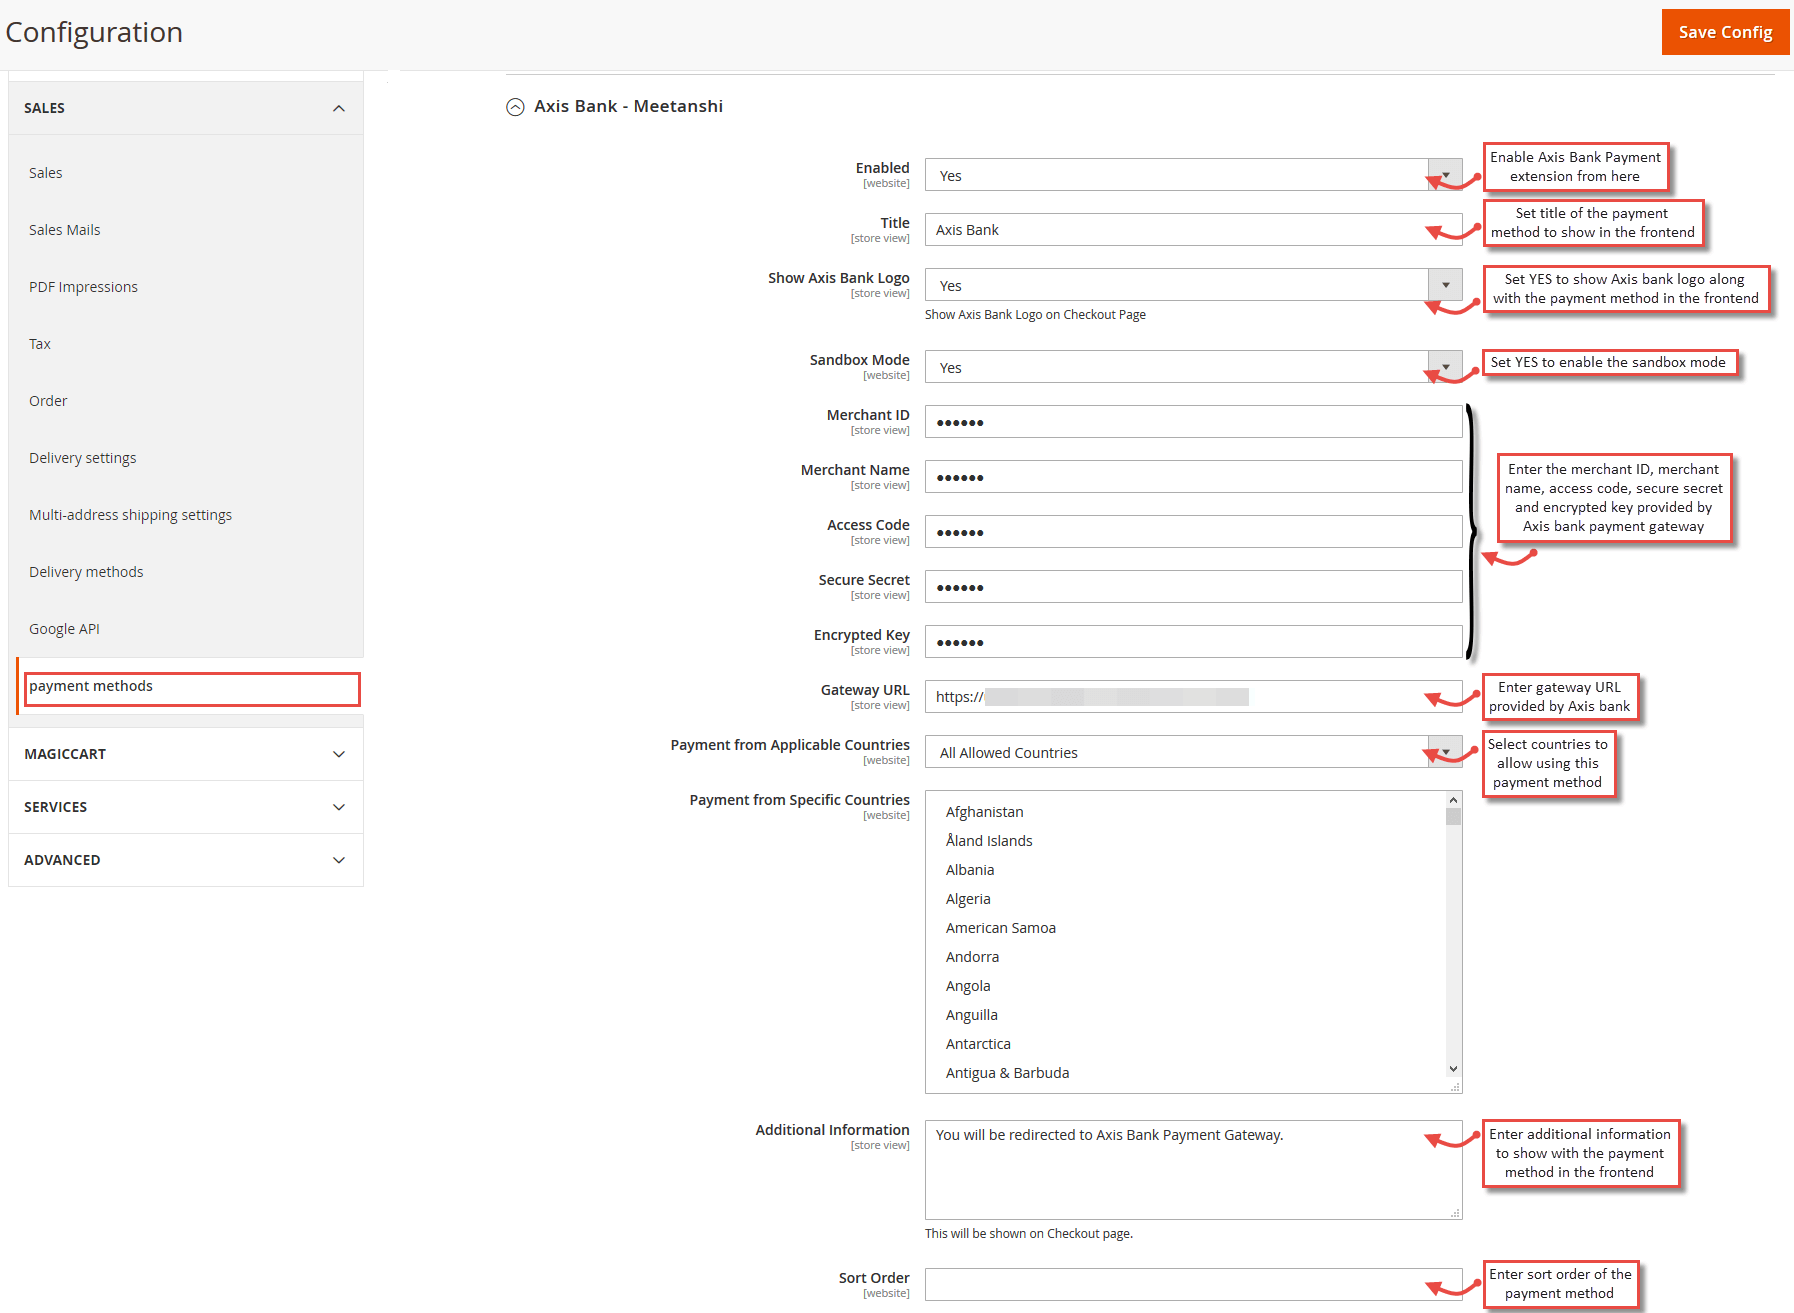The height and width of the screenshot is (1313, 1794).
Task: Open Delivery methods settings
Action: (86, 571)
